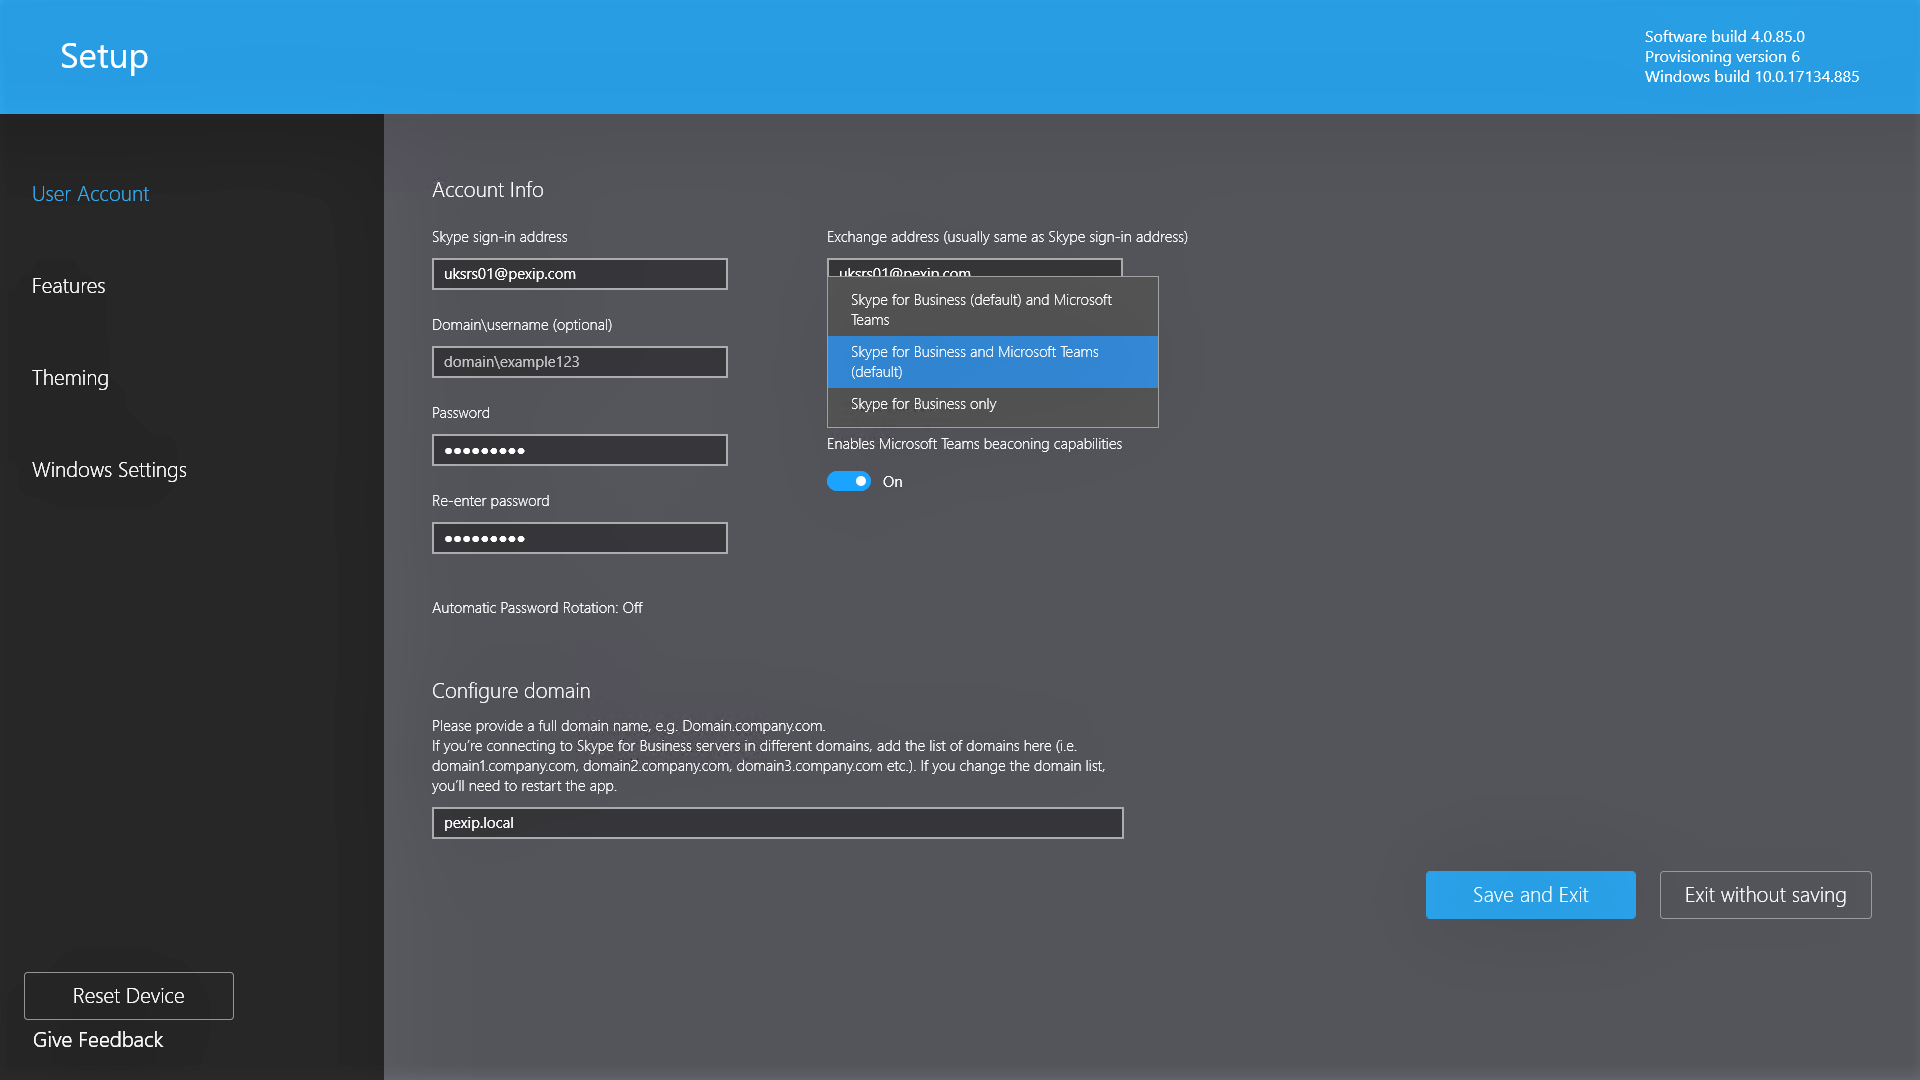Choose Skype for Business and Microsoft Teams (default)
Viewport: 1920px width, 1080px height.
click(993, 362)
